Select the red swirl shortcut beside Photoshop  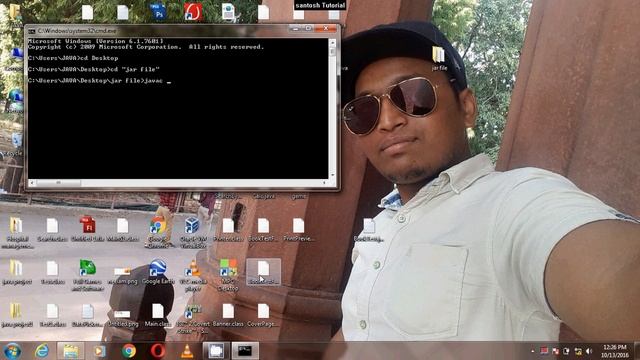[193, 11]
